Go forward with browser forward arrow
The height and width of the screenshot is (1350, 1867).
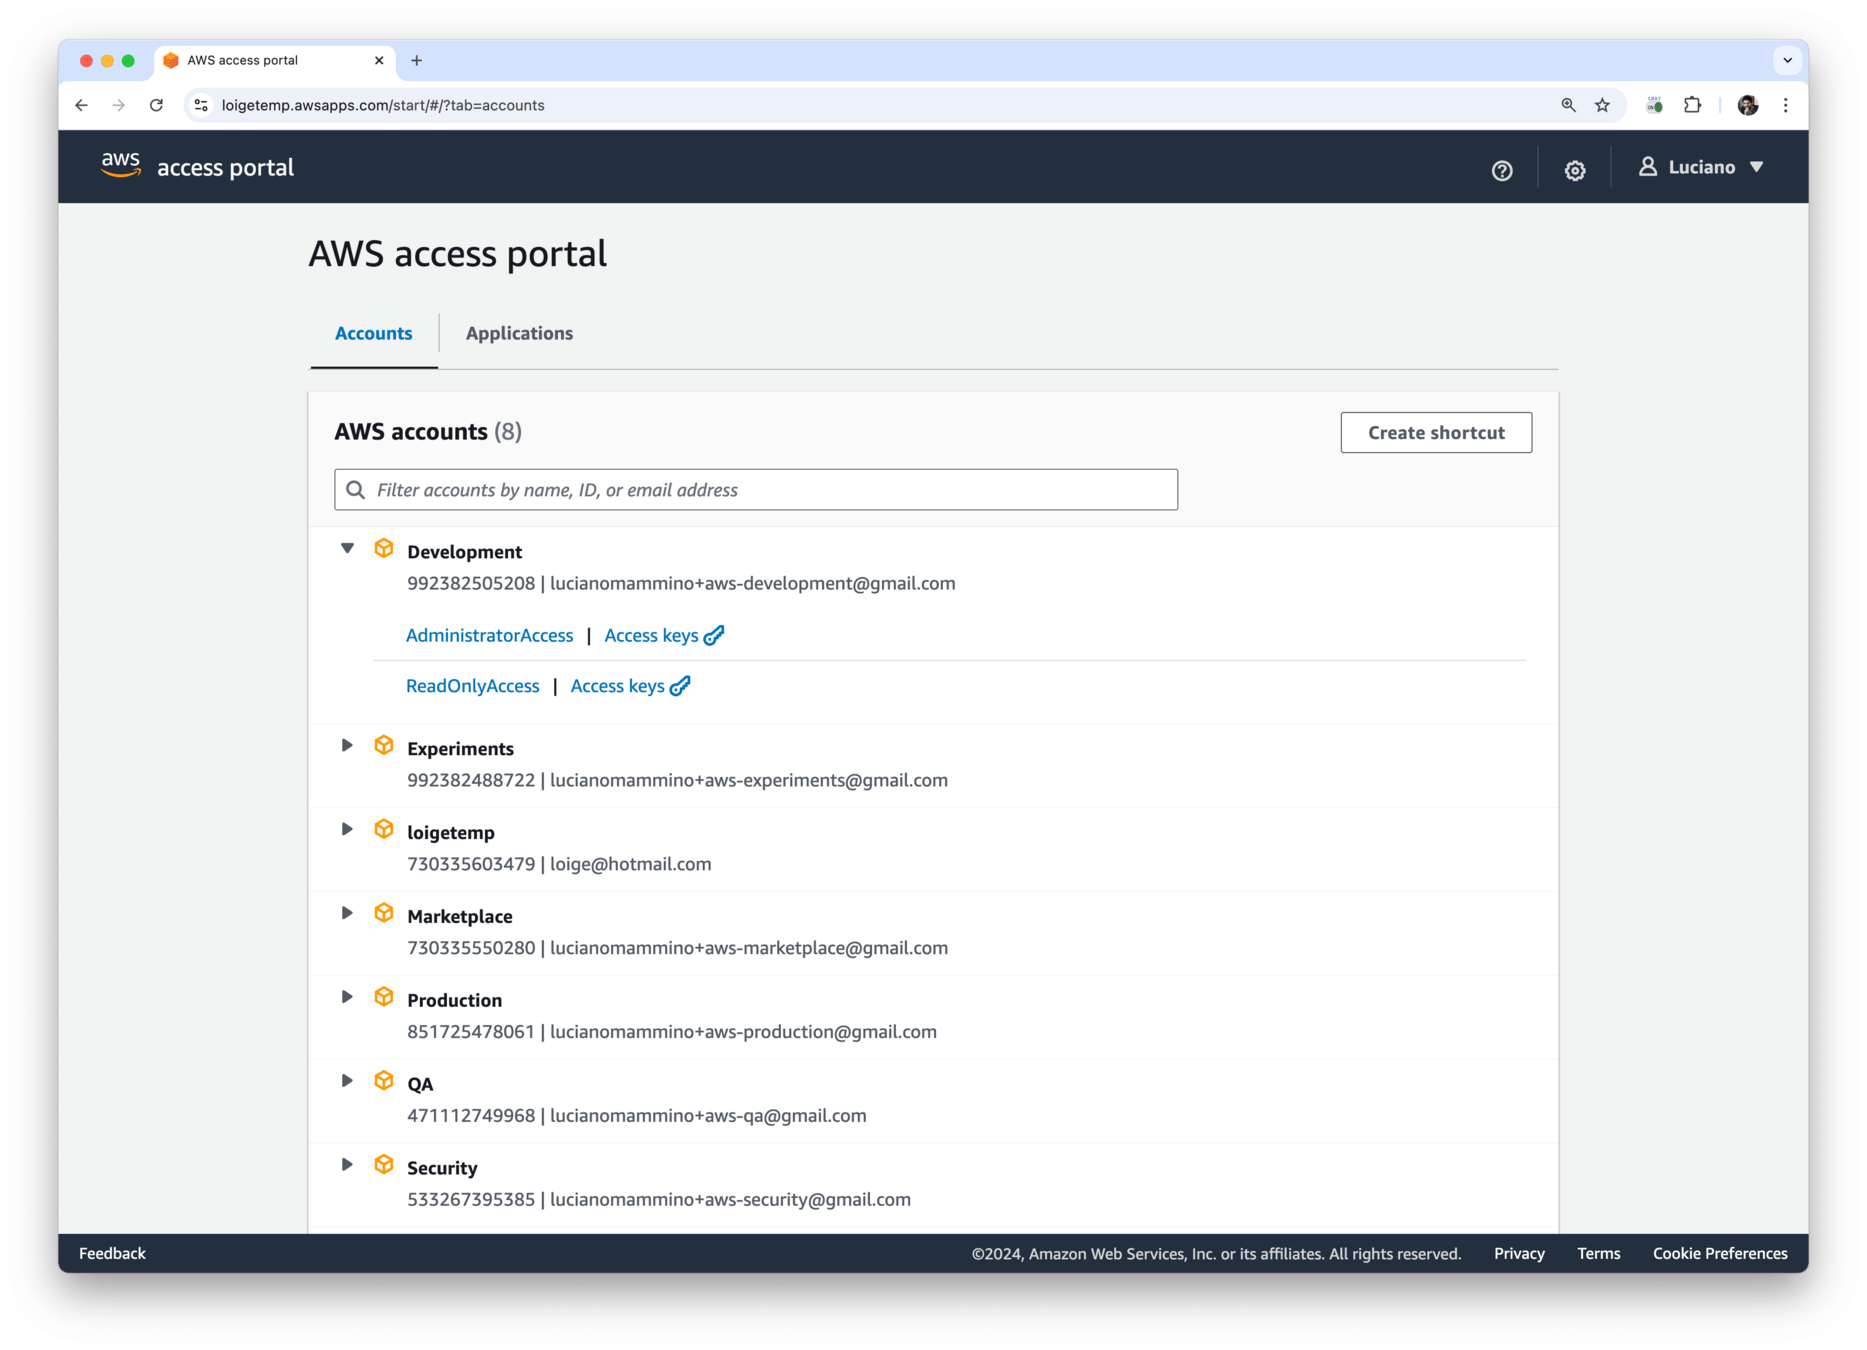tap(119, 105)
